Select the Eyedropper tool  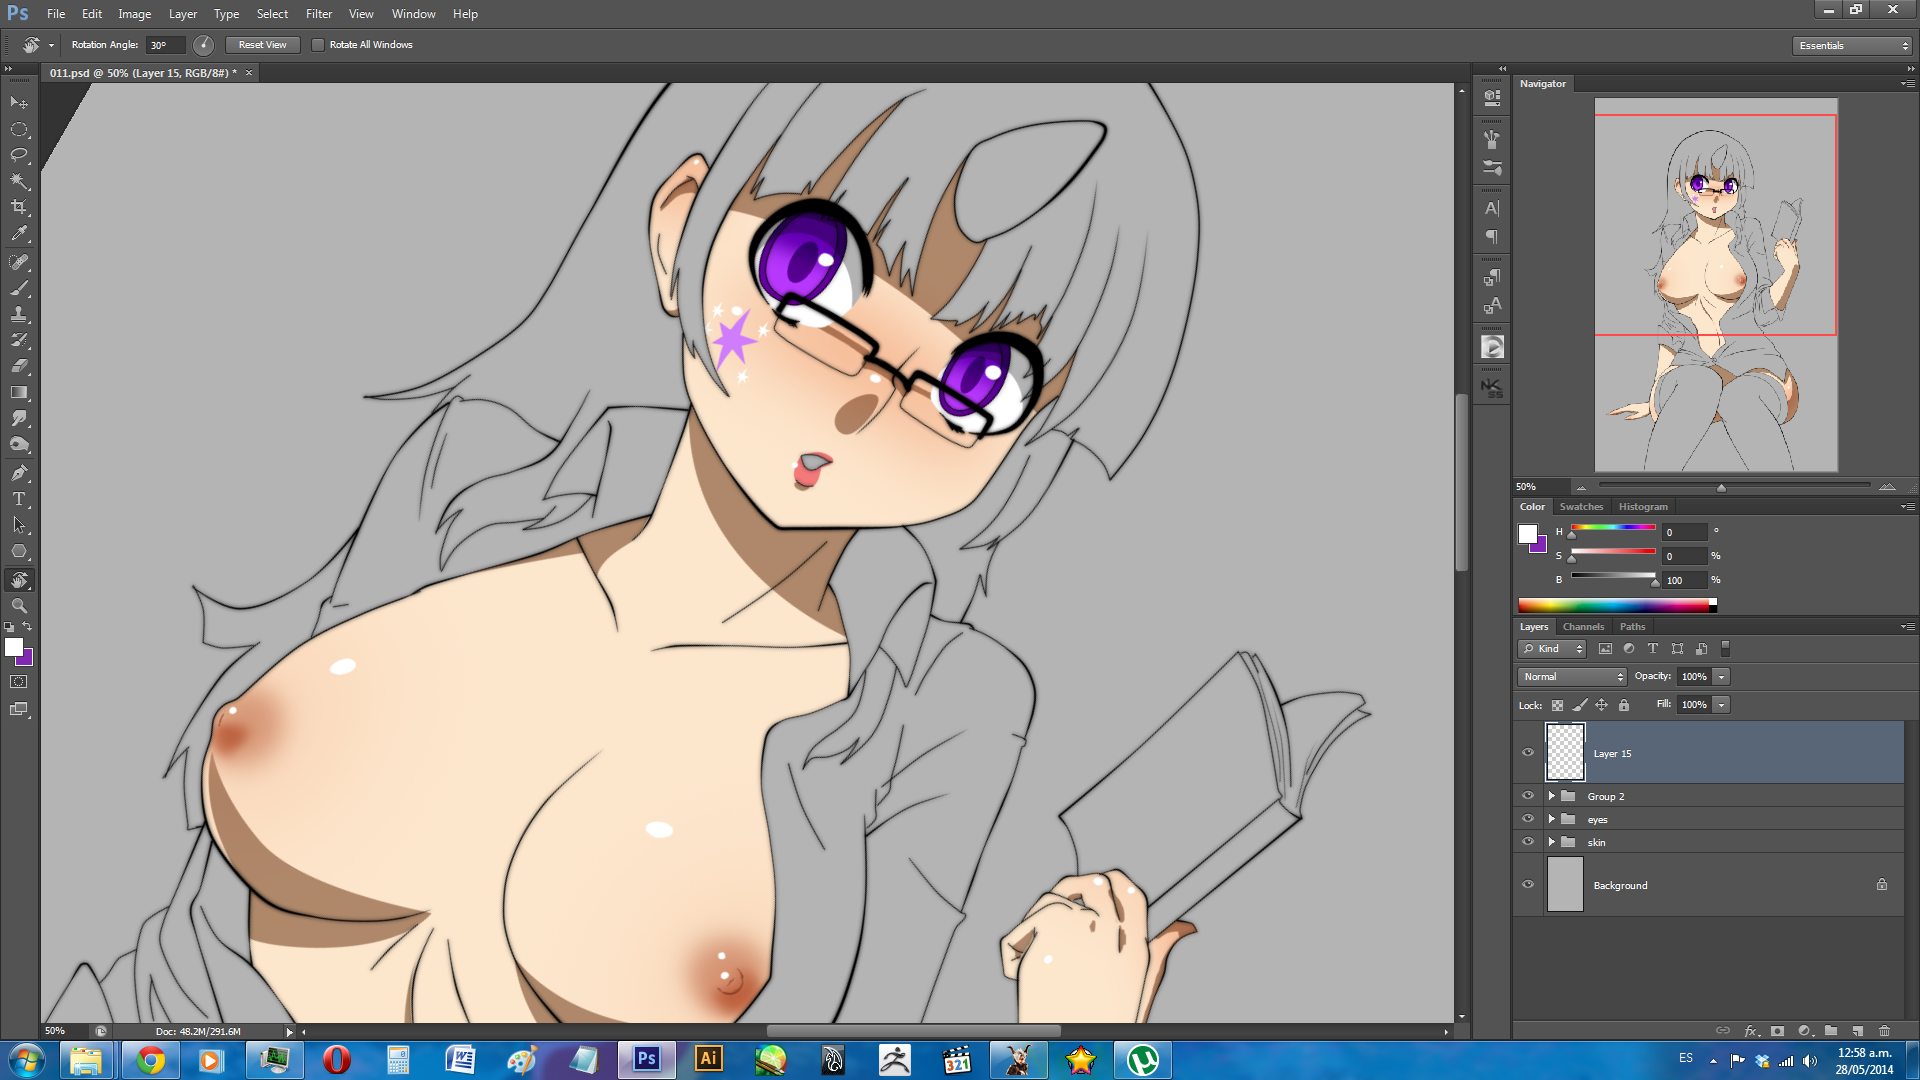point(19,234)
